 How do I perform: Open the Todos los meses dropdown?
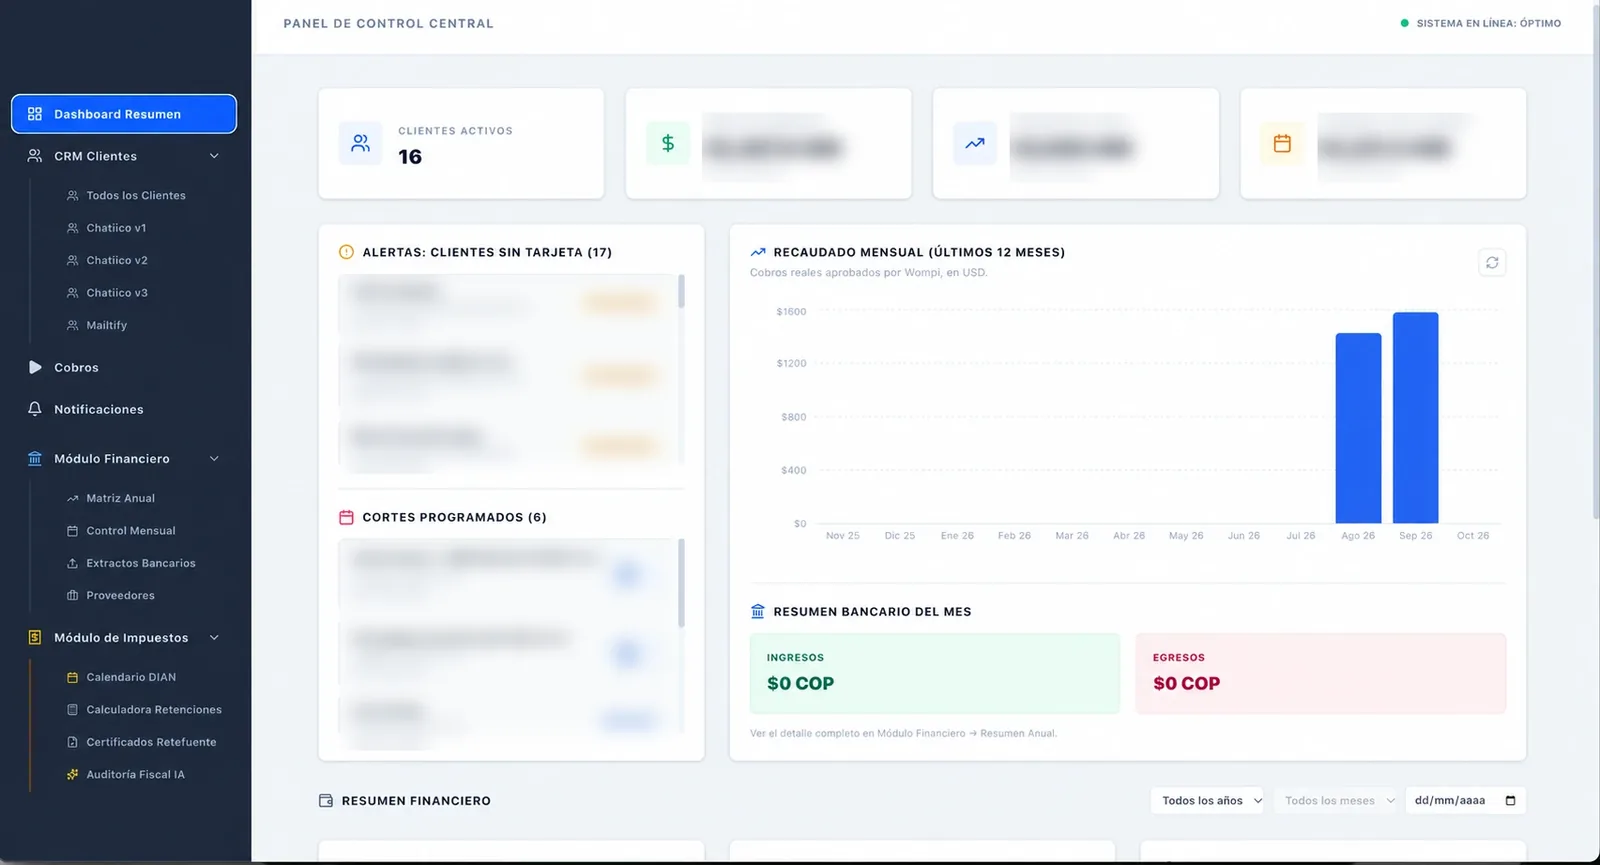[1338, 801]
